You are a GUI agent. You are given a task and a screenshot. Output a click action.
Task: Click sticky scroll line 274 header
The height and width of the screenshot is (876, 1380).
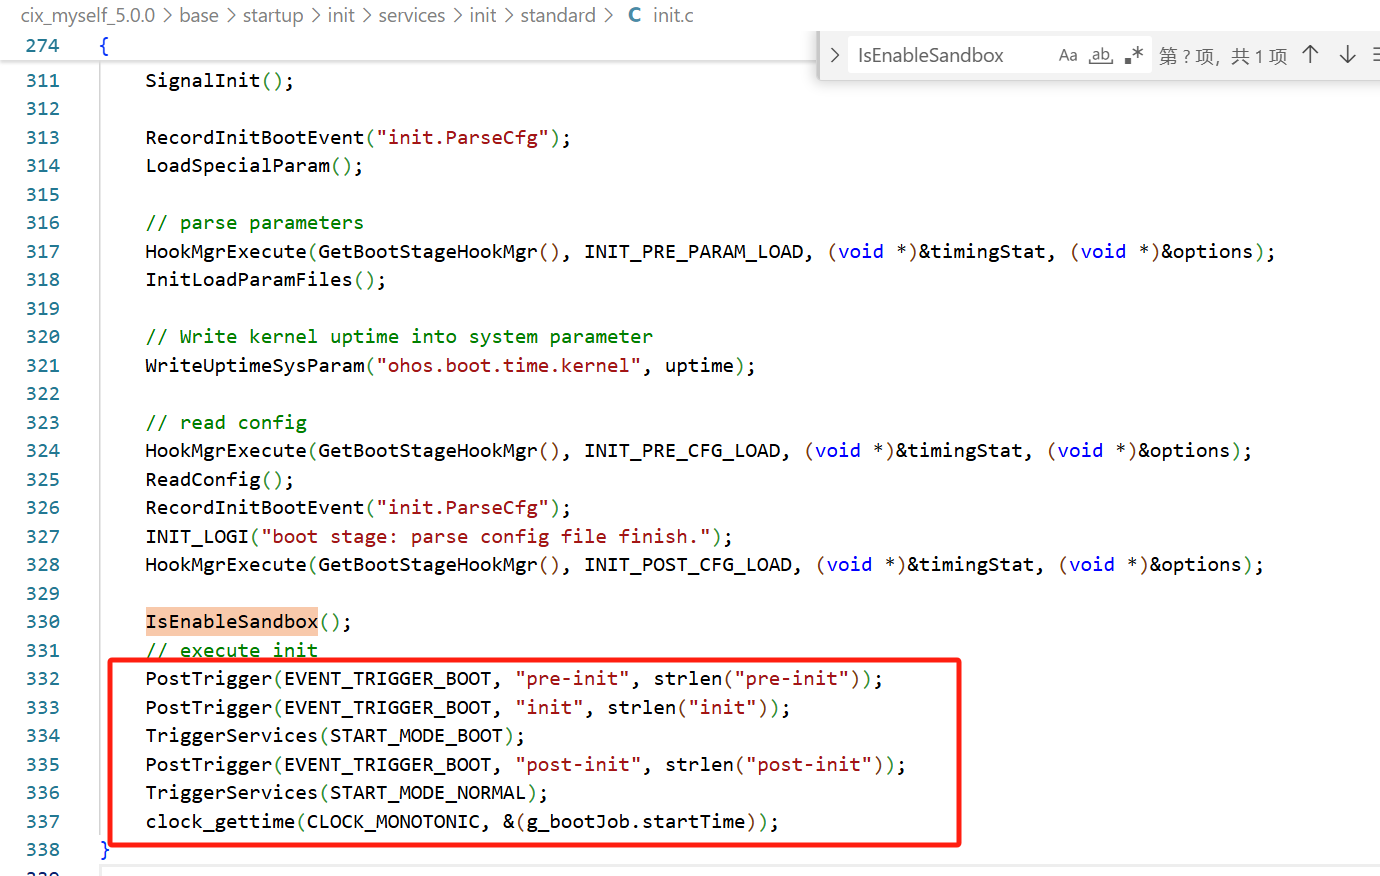click(x=410, y=46)
